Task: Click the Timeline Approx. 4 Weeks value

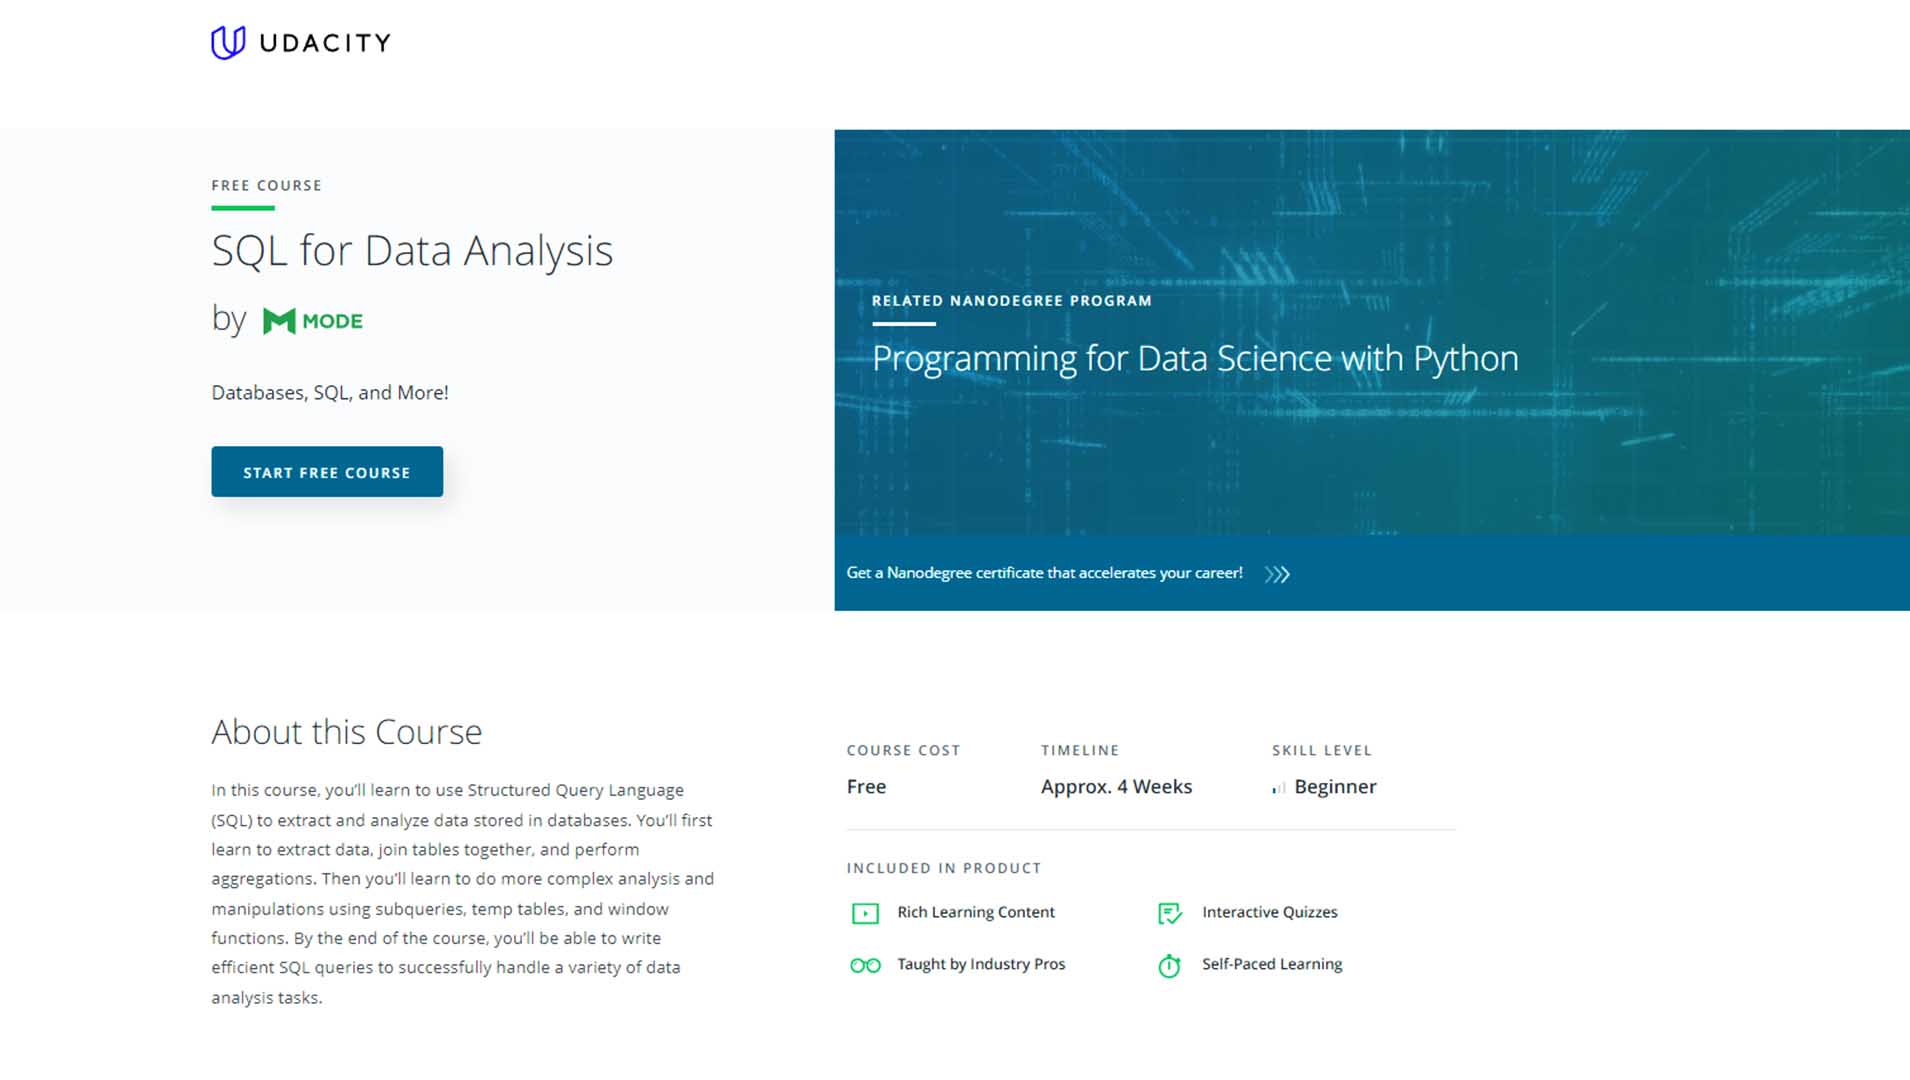Action: click(x=1116, y=786)
